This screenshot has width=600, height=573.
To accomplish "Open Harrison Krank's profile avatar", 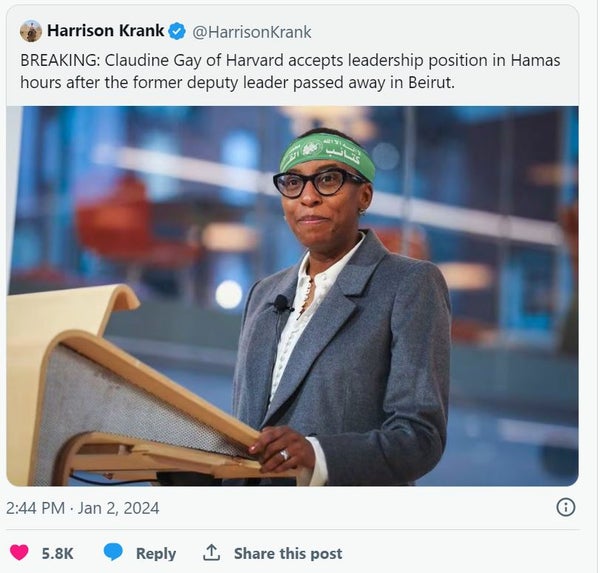I will 31,31.
